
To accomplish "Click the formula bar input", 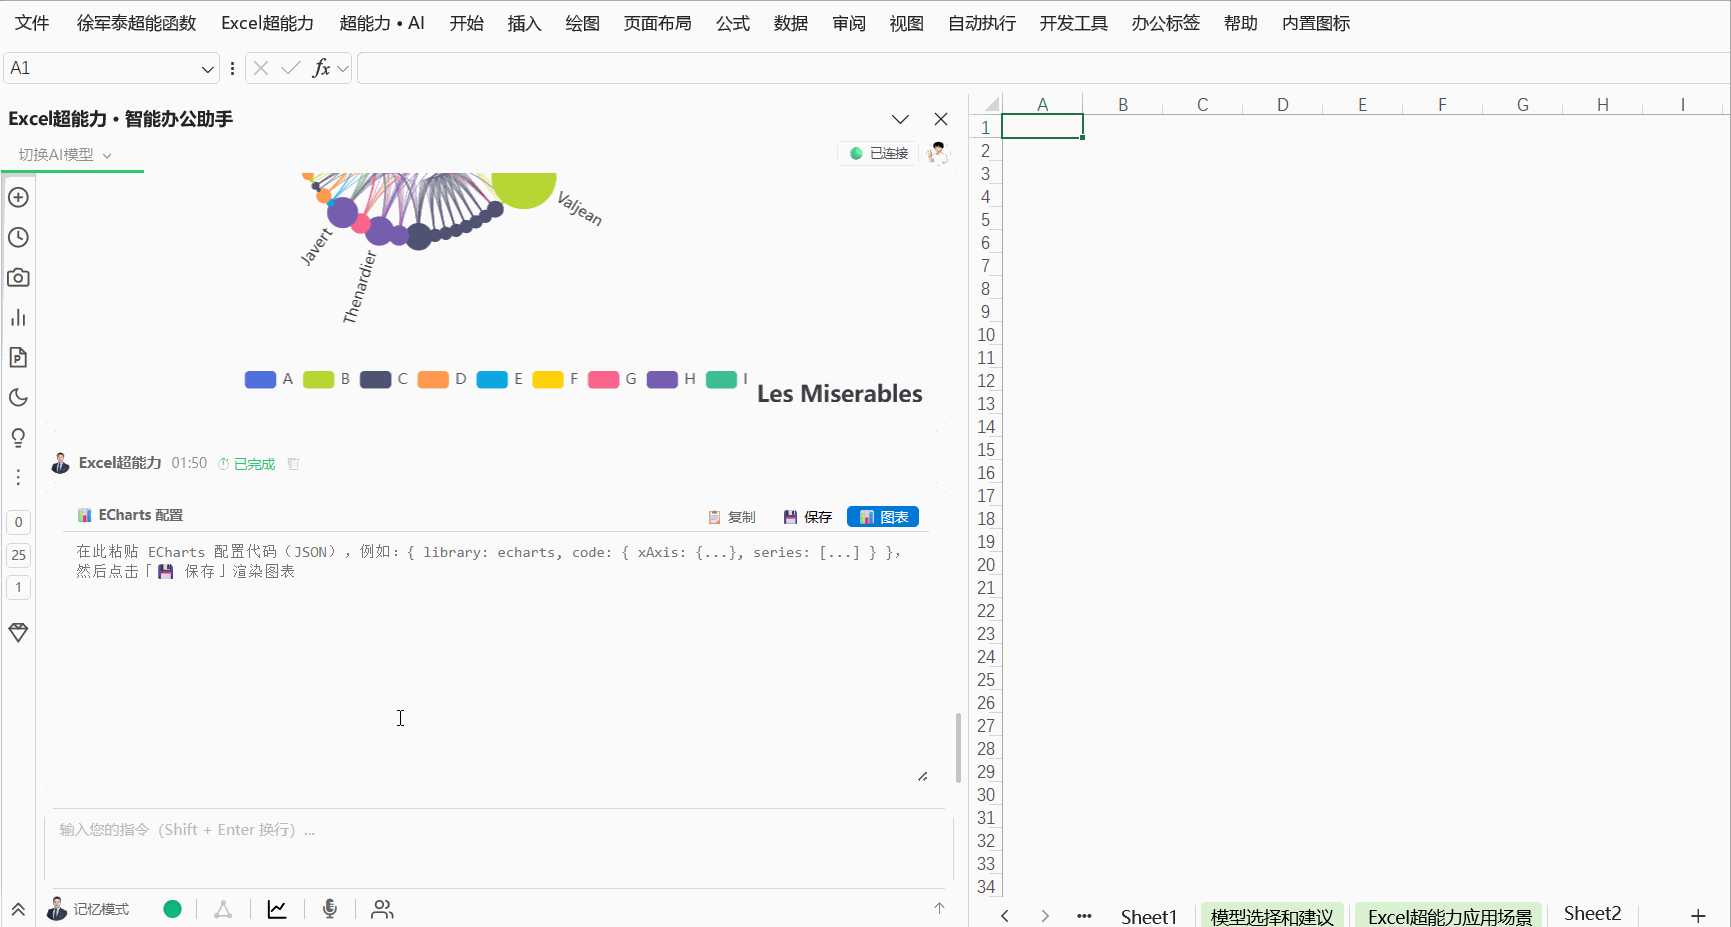I will point(1042,68).
